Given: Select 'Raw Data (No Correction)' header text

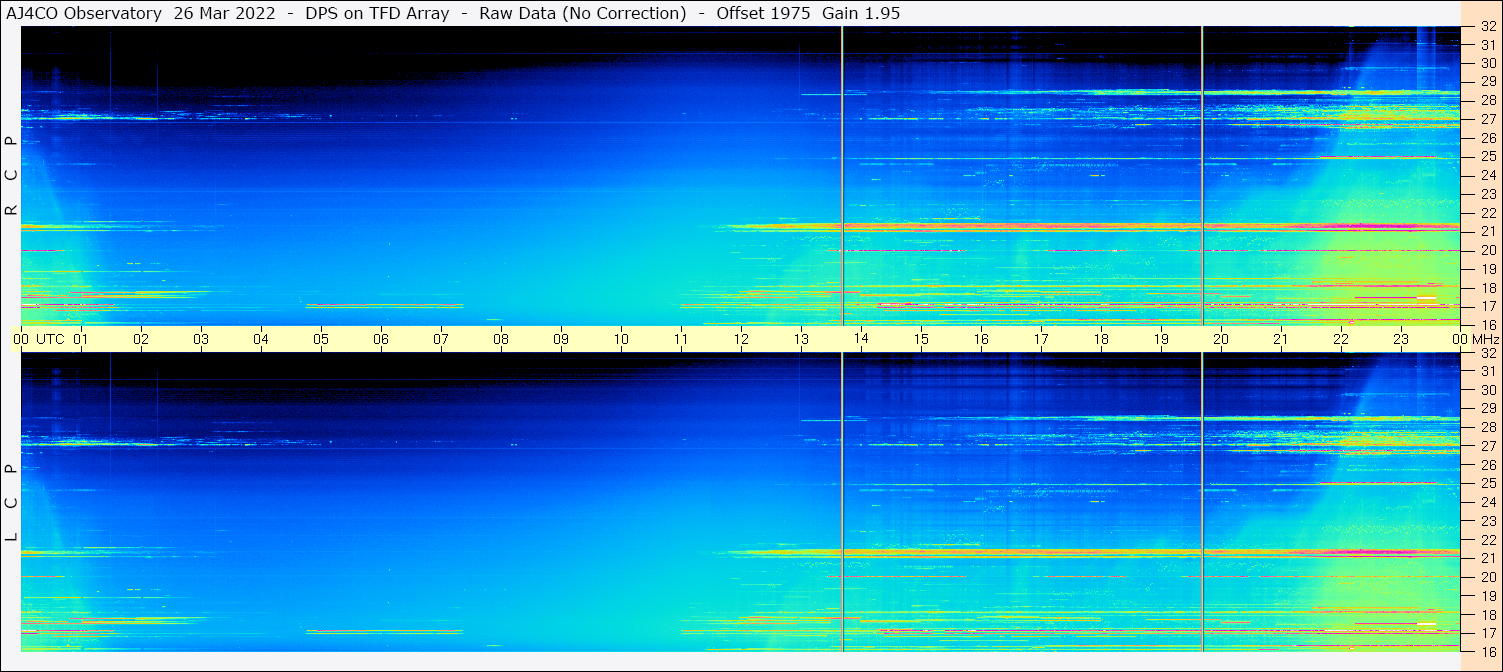Looking at the screenshot, I should (583, 13).
